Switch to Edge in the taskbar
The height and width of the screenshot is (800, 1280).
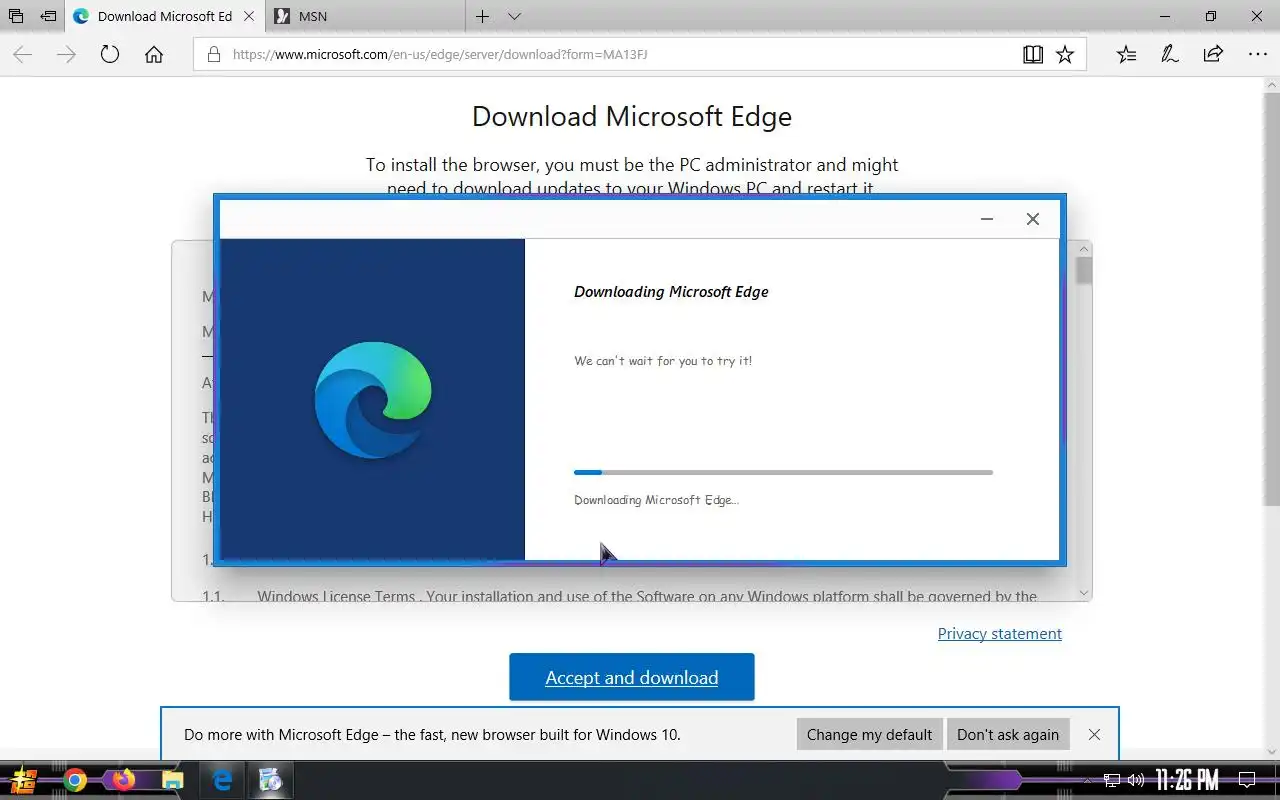[x=223, y=780]
